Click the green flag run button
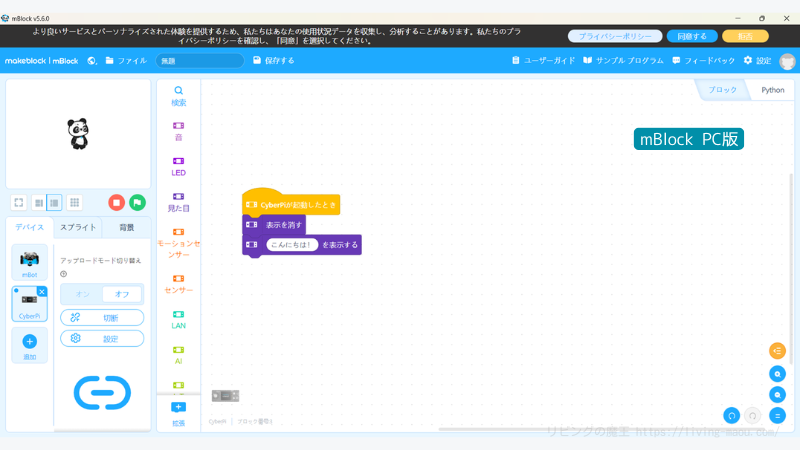 click(x=137, y=203)
